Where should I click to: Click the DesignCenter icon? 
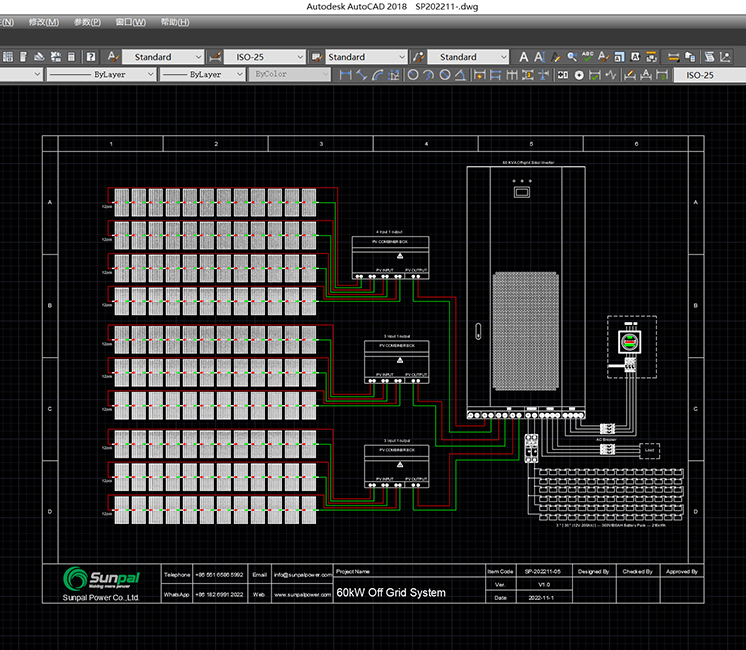tap(23, 57)
